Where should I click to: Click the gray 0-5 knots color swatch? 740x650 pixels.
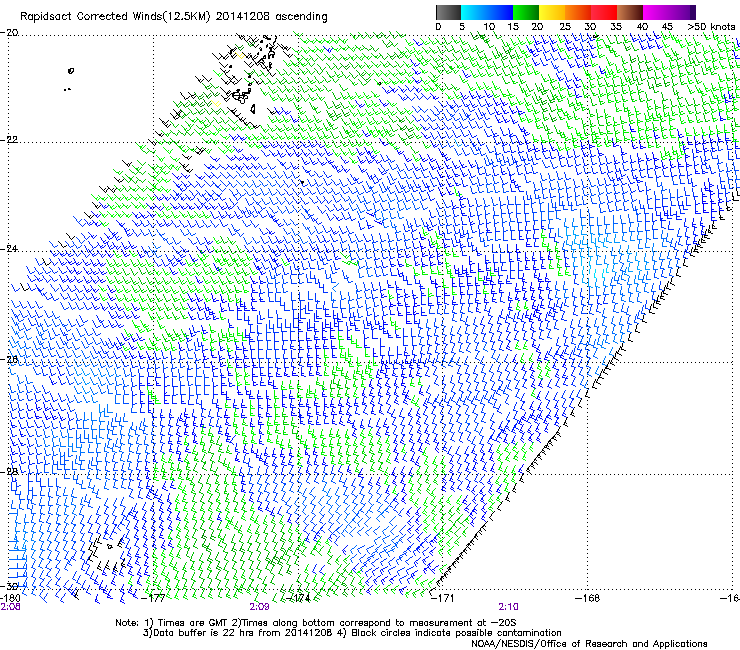click(448, 12)
